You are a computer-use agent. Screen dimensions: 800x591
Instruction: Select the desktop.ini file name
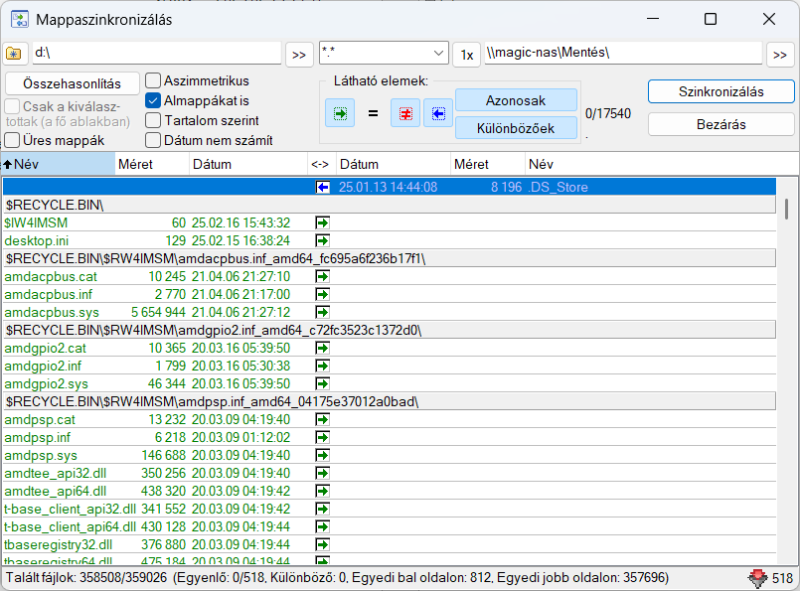(37, 240)
